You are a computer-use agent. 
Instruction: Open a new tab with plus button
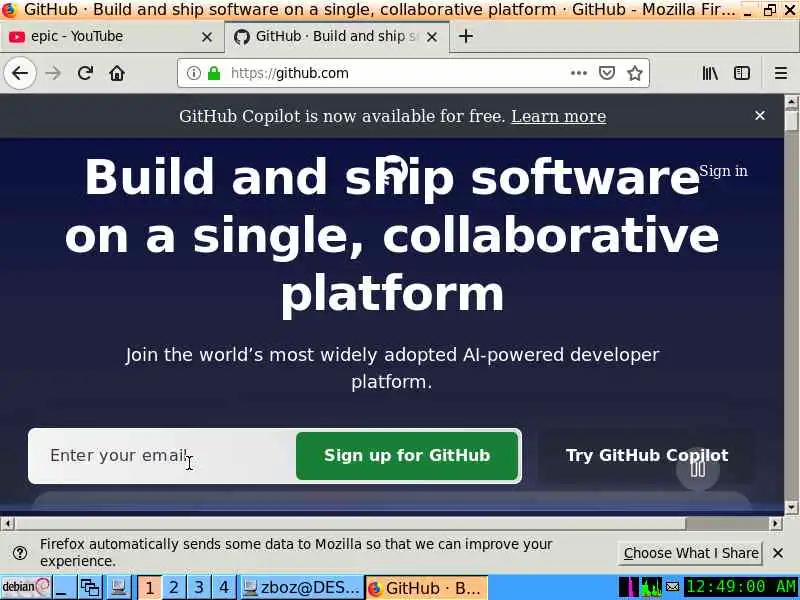click(x=465, y=36)
